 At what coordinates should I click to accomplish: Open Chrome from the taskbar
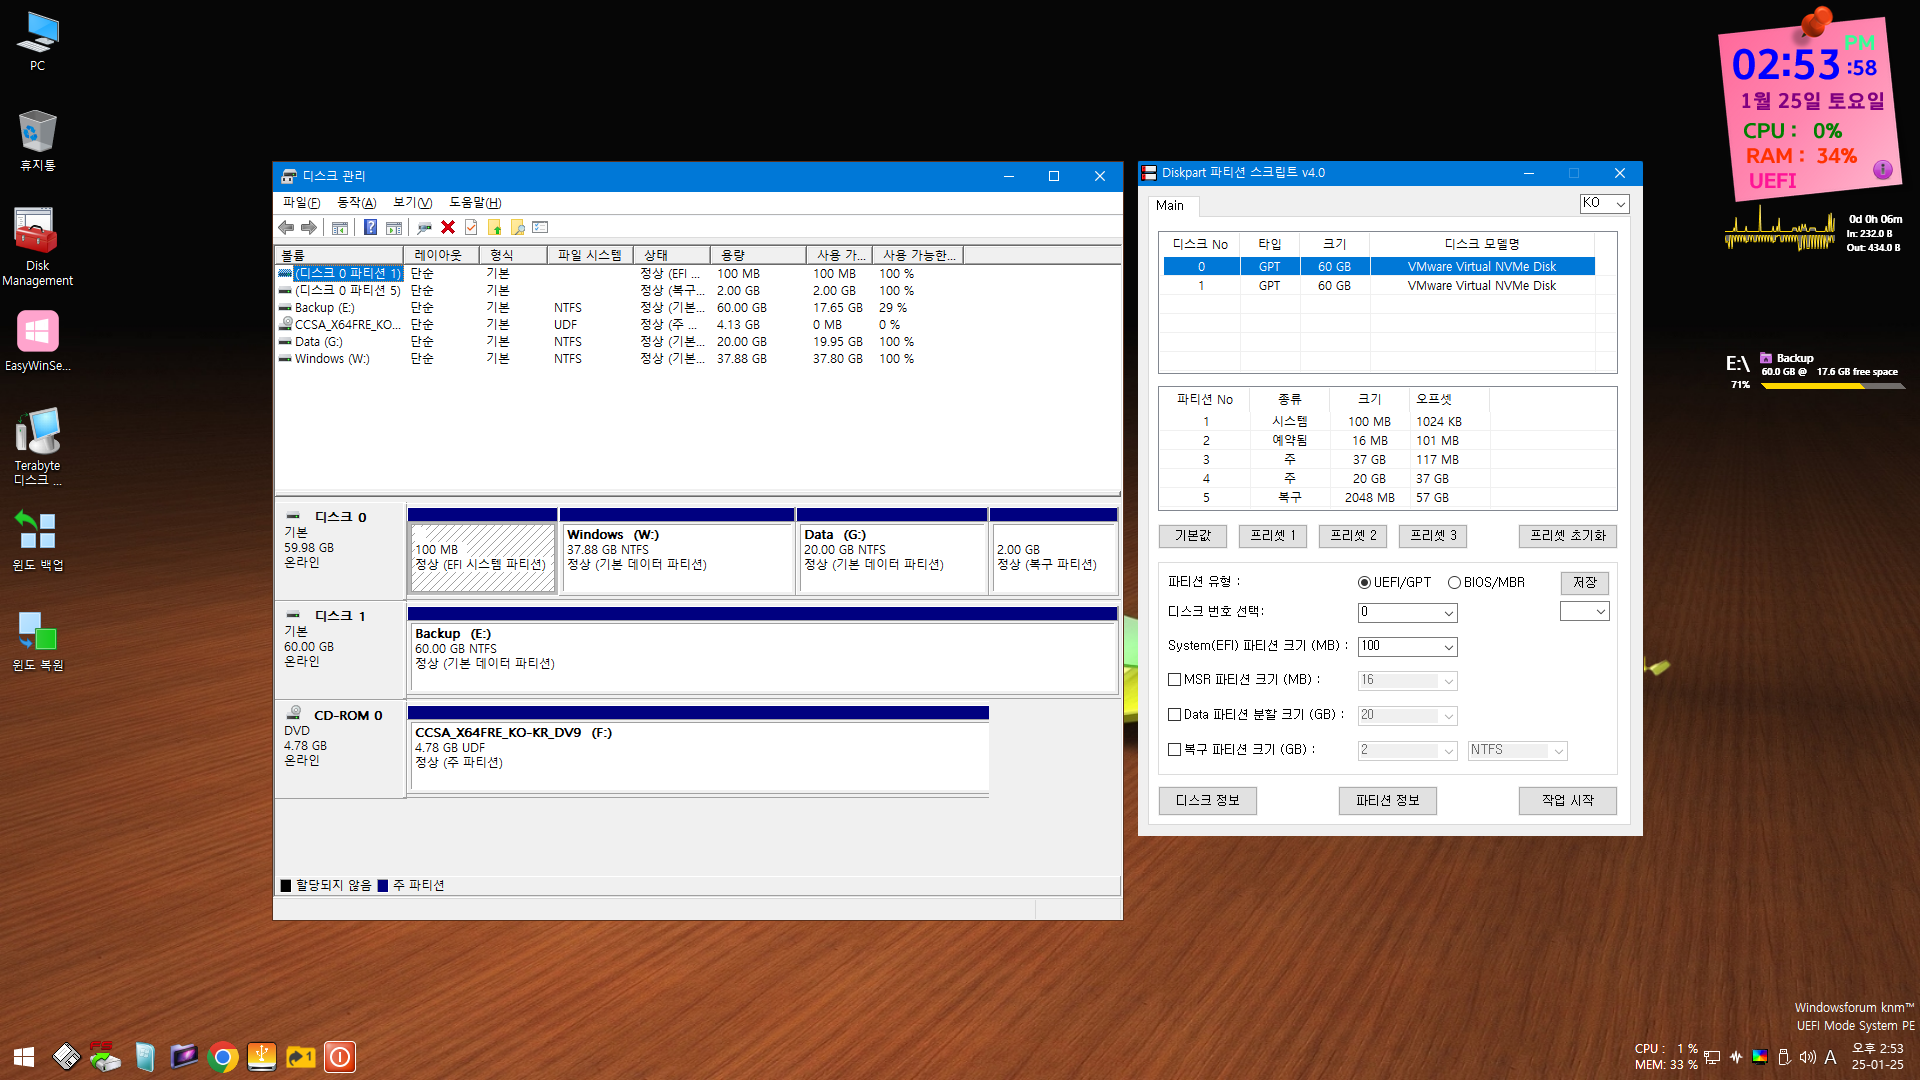tap(223, 1057)
